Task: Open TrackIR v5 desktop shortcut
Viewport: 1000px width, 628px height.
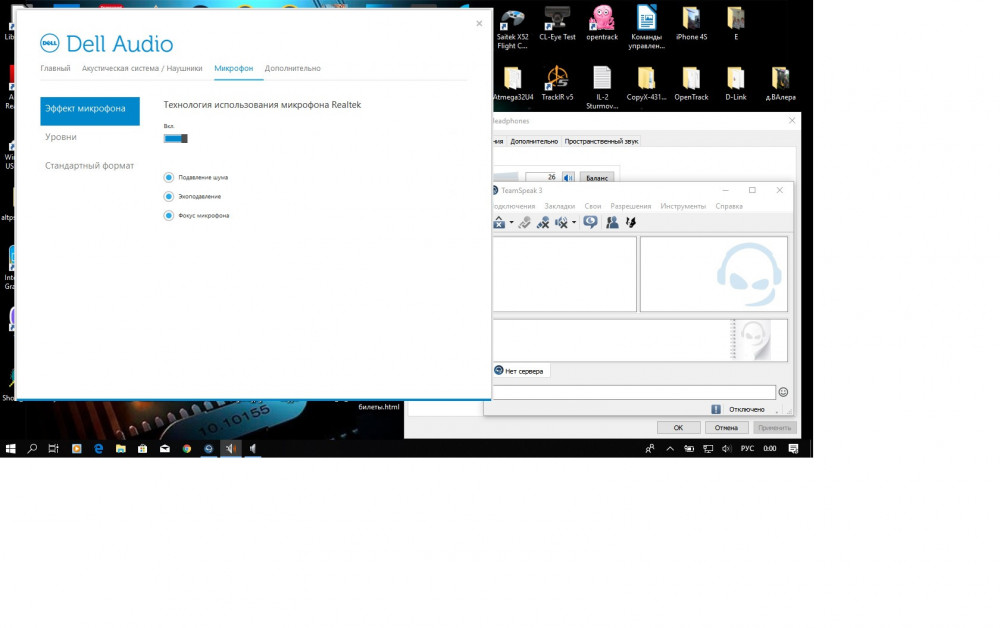Action: click(557, 84)
